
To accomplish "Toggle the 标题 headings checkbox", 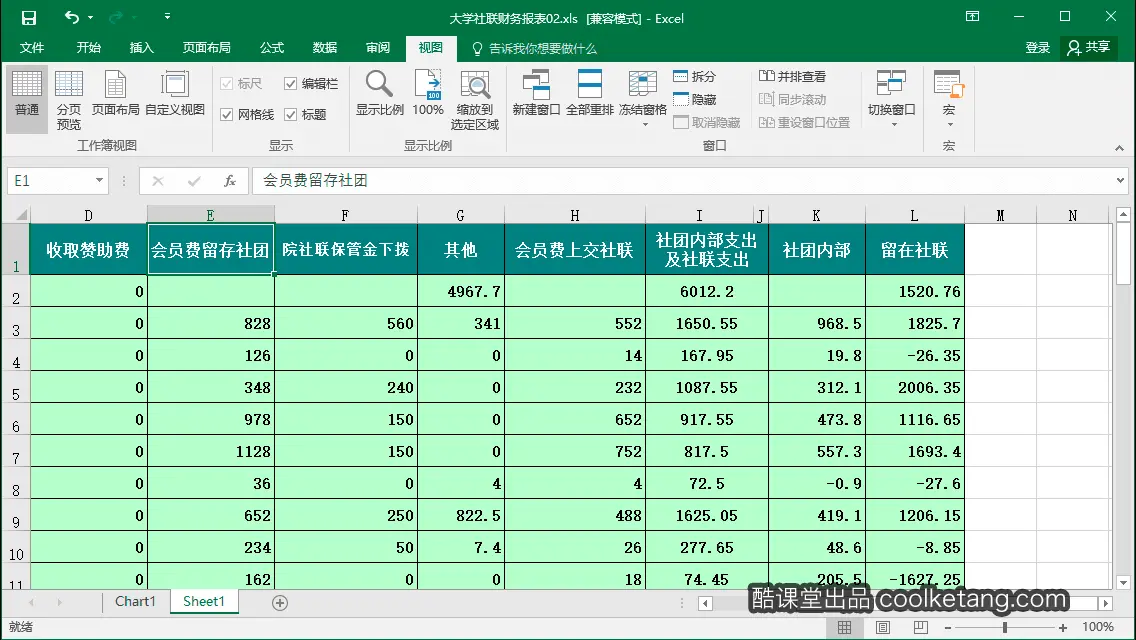I will [291, 115].
